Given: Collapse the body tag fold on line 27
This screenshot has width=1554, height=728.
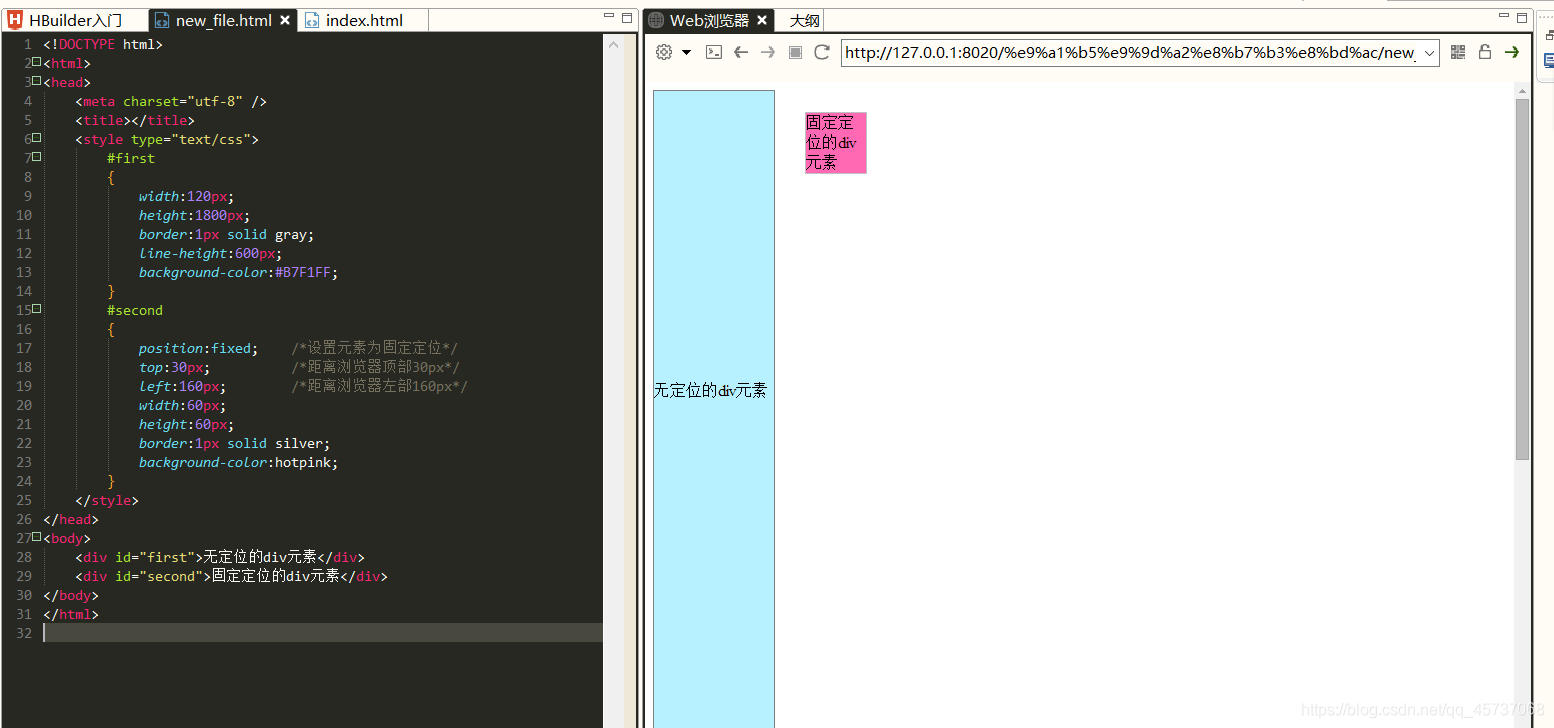Looking at the screenshot, I should click(x=36, y=537).
